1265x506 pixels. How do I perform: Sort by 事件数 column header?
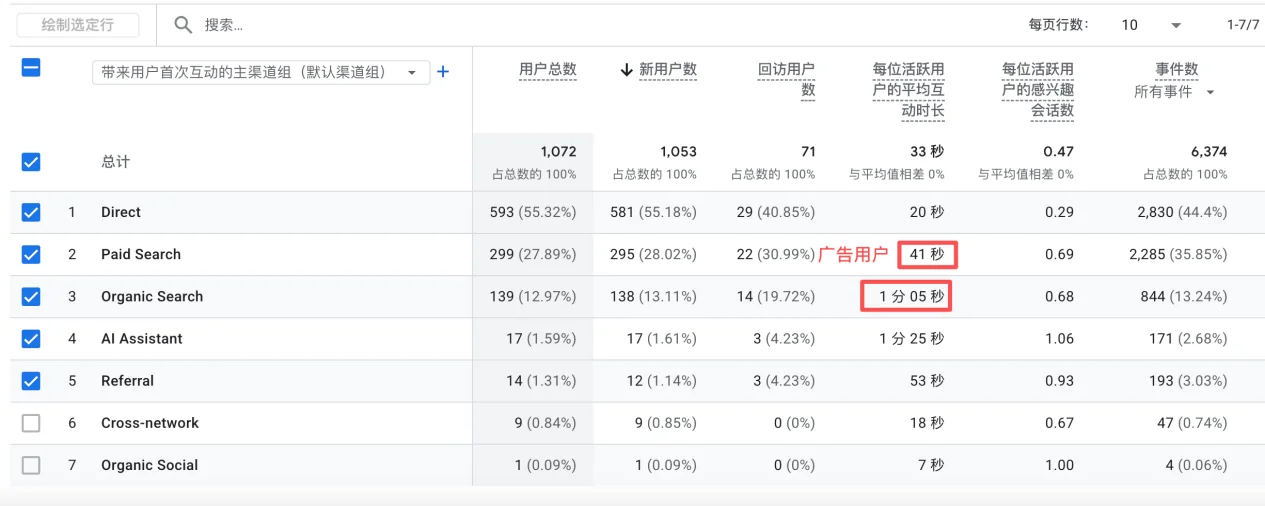pyautogui.click(x=1177, y=70)
